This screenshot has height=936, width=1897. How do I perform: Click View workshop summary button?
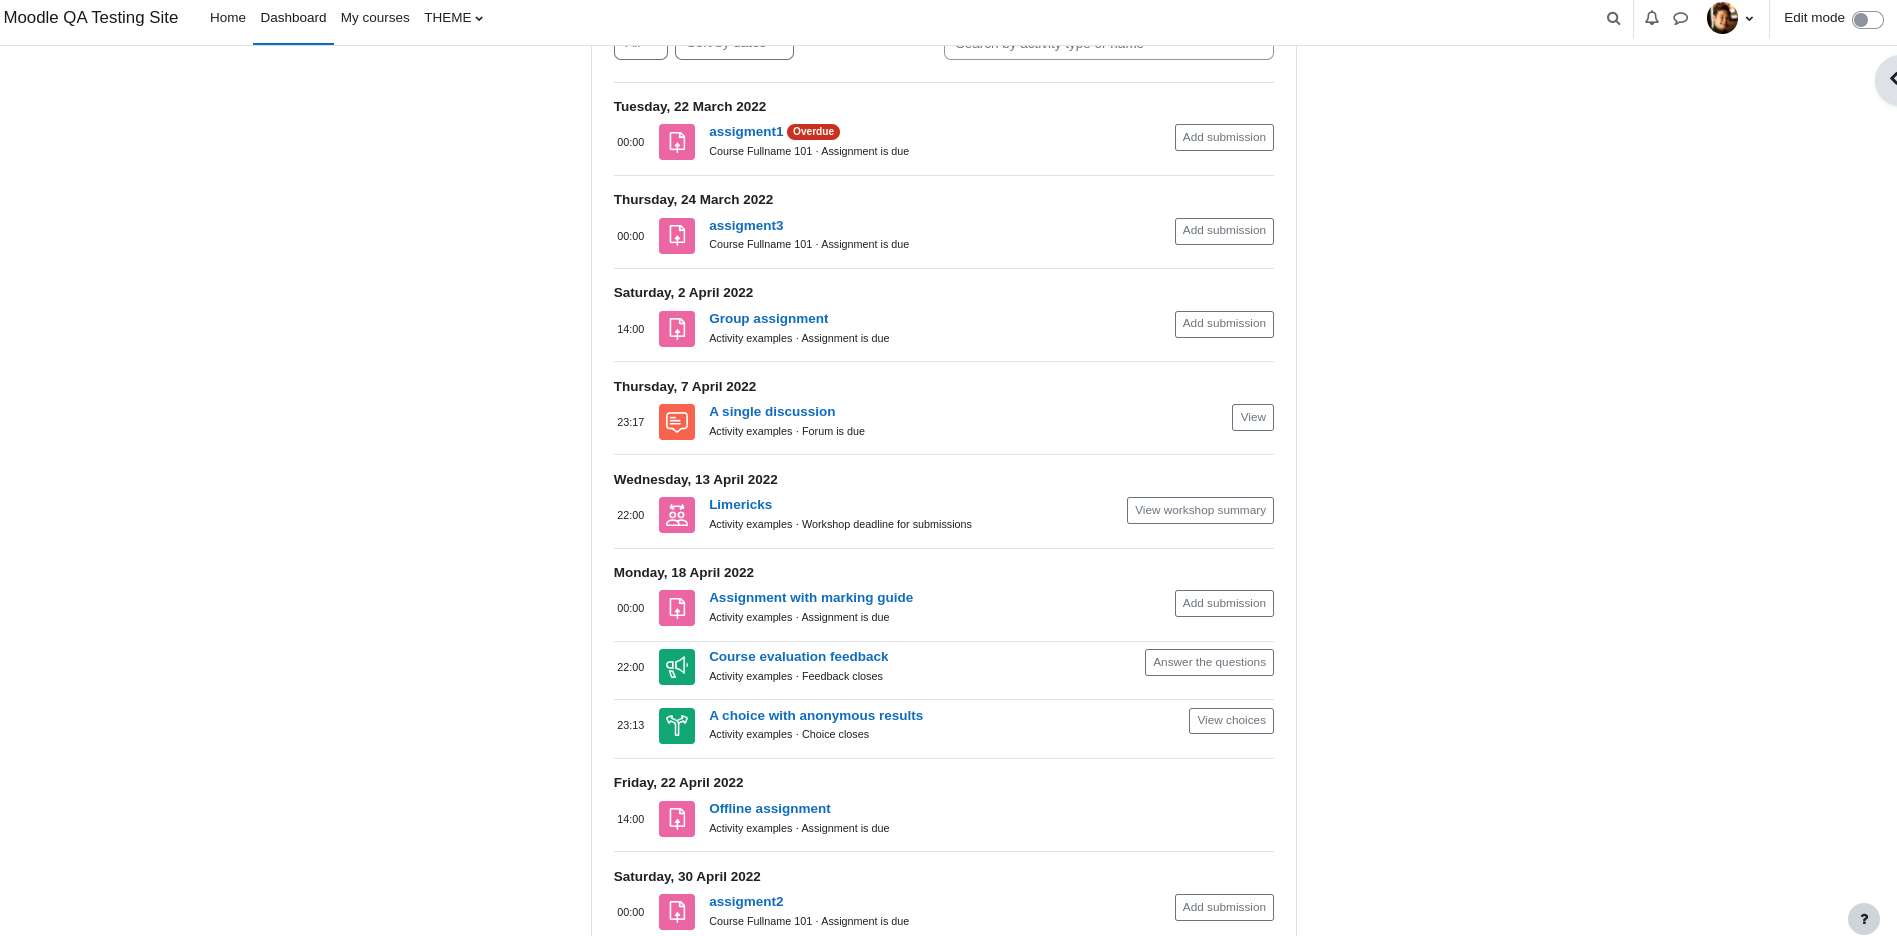point(1200,510)
